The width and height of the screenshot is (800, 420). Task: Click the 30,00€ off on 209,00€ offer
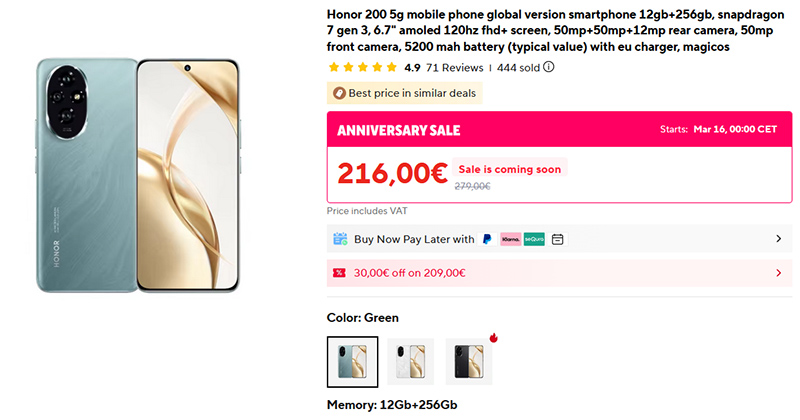click(x=410, y=273)
